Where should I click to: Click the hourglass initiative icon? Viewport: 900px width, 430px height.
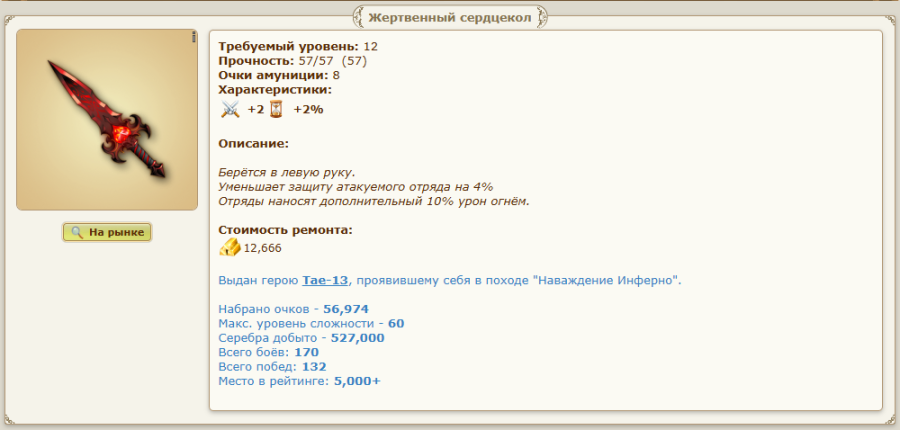coord(274,109)
